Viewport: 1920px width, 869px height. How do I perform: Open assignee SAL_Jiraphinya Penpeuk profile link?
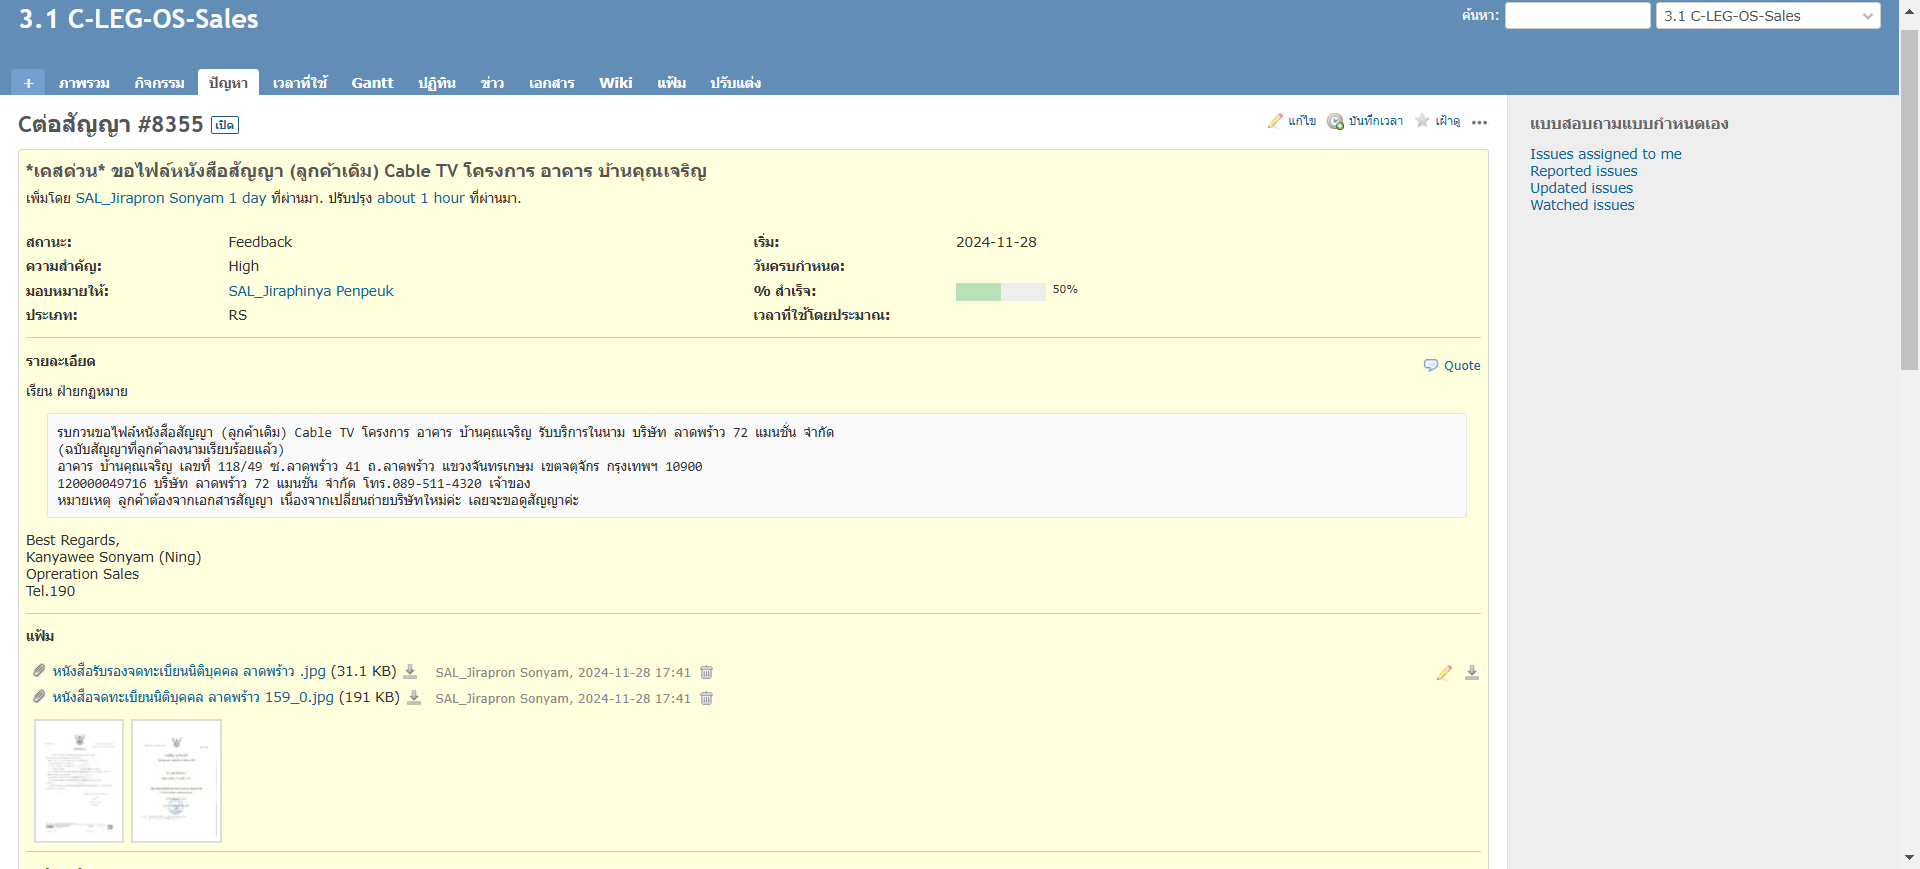pyautogui.click(x=311, y=291)
